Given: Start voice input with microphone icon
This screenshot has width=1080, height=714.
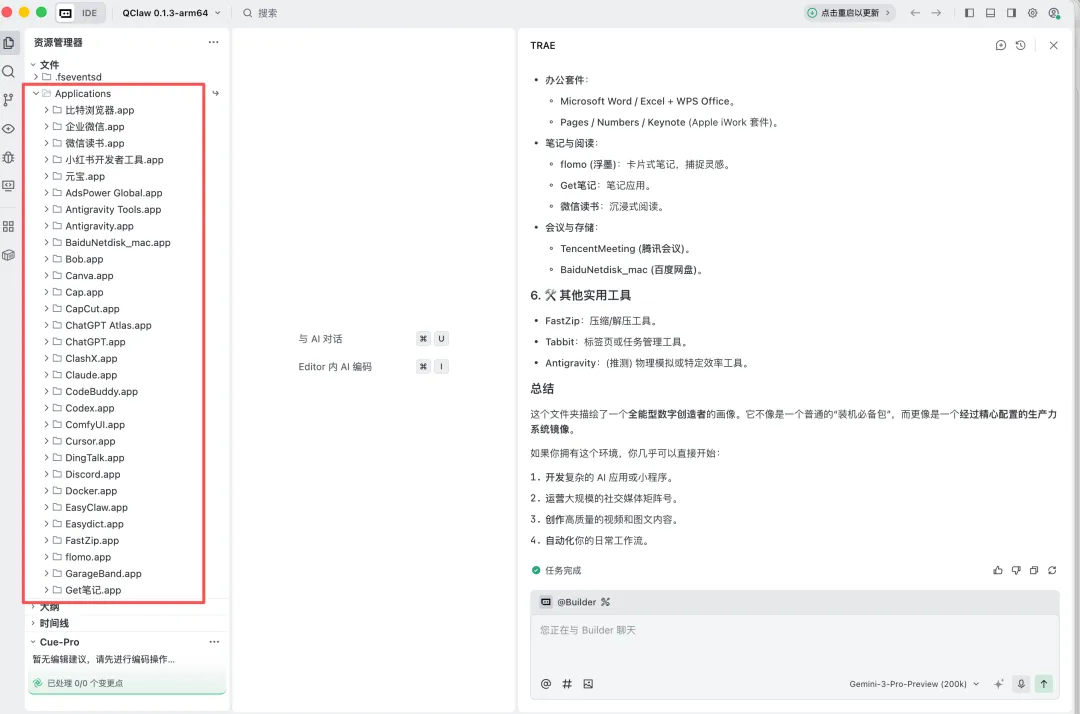Looking at the screenshot, I should (x=1021, y=684).
